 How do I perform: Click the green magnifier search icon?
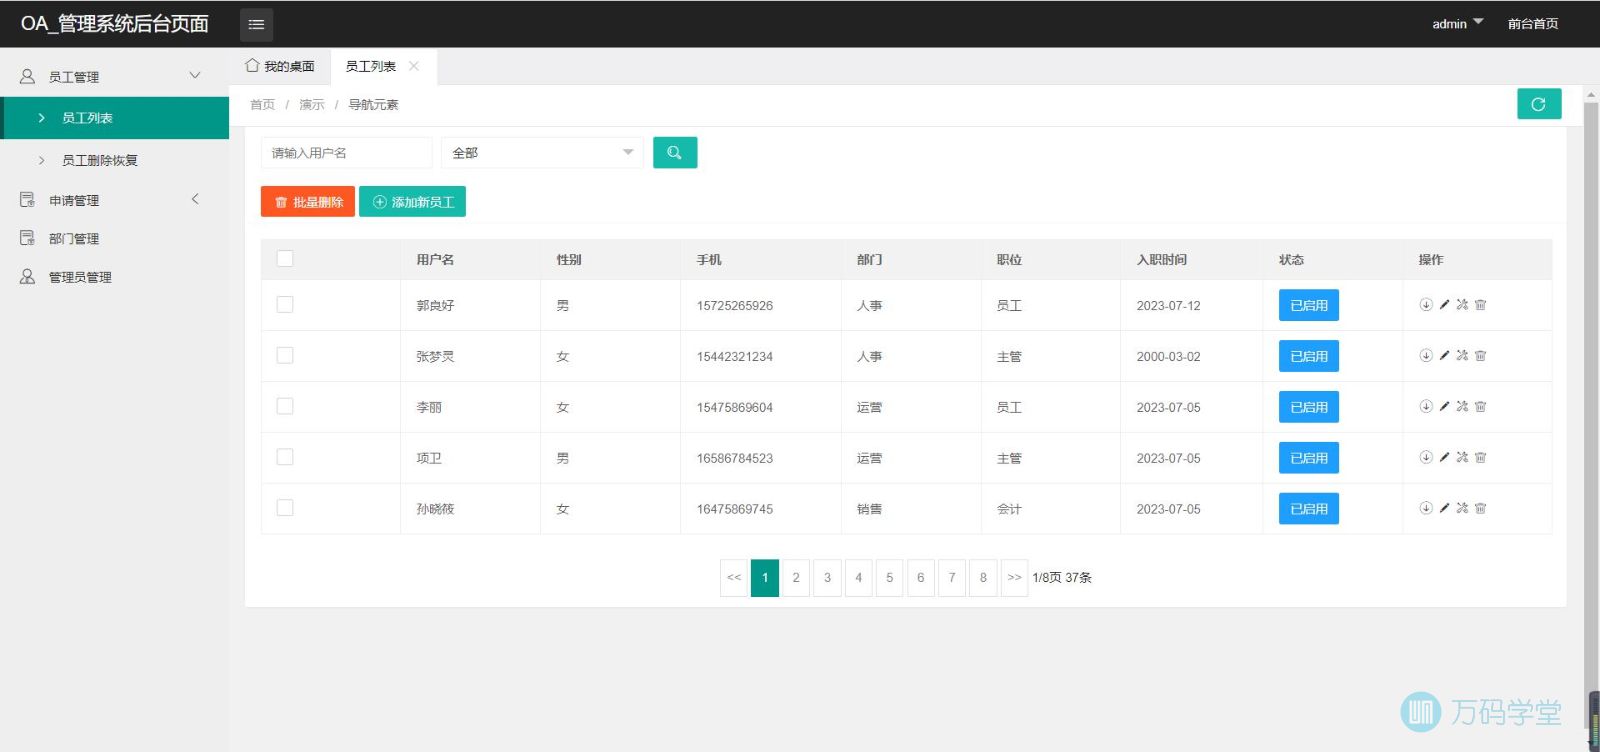[675, 153]
